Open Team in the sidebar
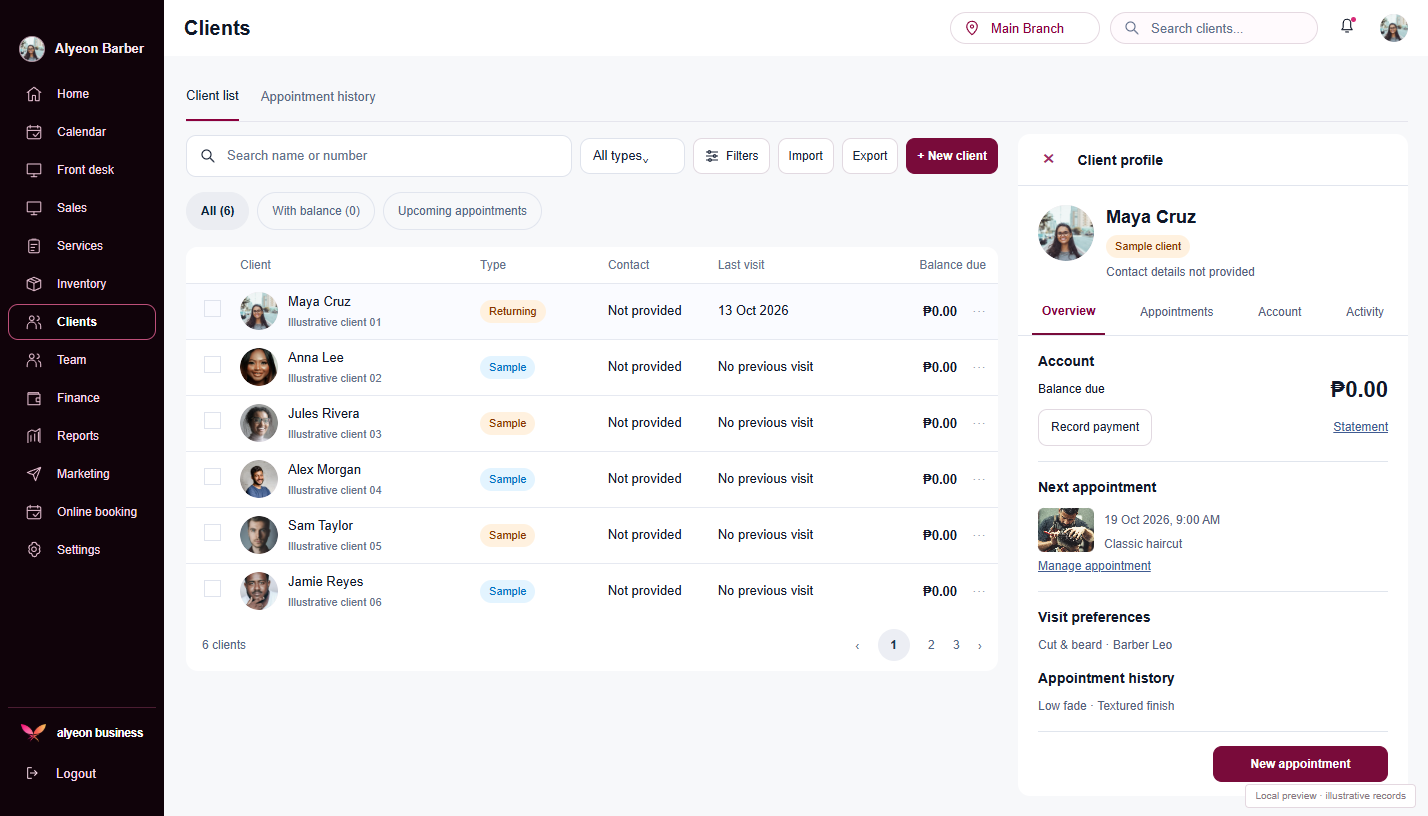Screen dimensions: 1428x816 point(82,360)
